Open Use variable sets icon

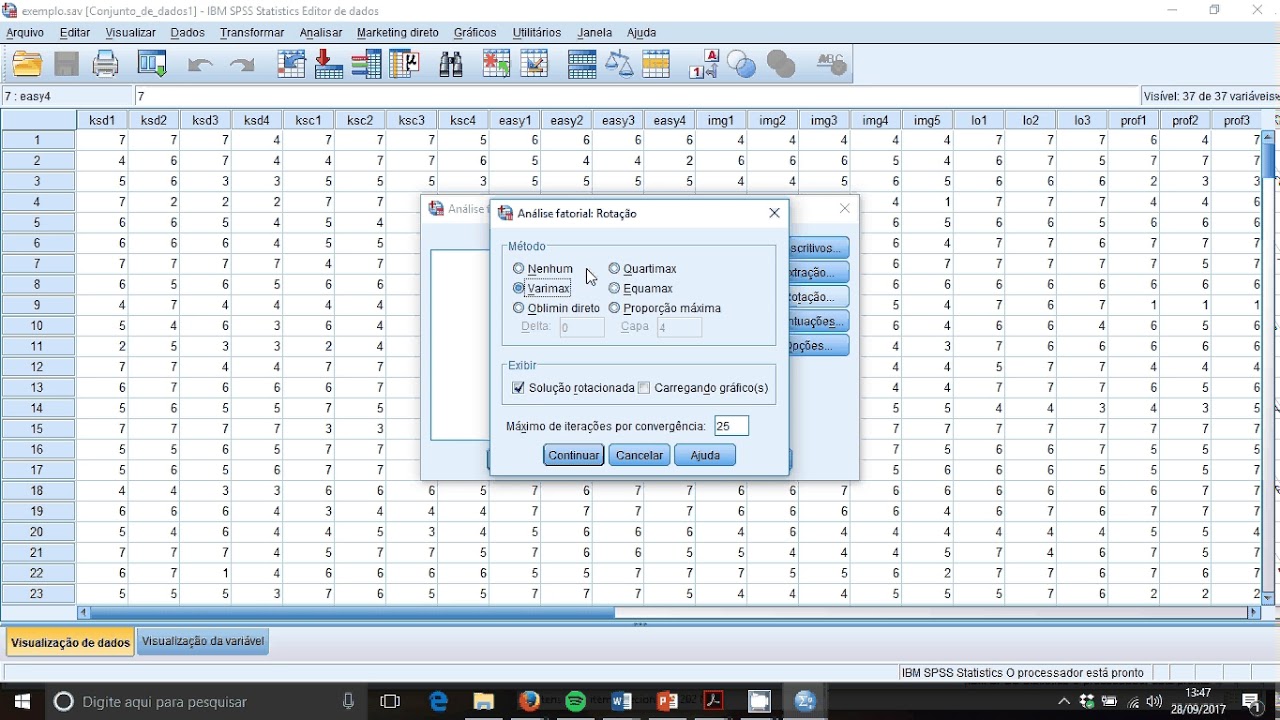point(742,65)
